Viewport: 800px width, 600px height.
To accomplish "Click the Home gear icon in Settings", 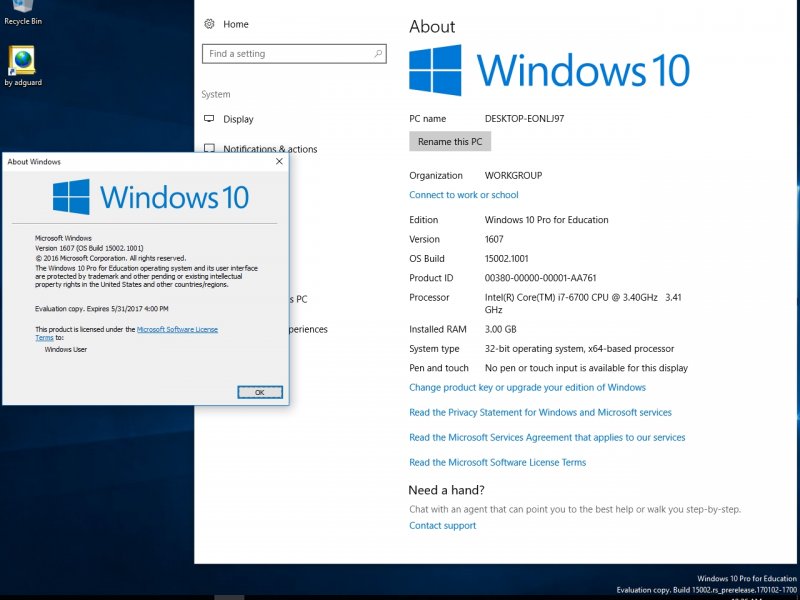I will (x=209, y=24).
